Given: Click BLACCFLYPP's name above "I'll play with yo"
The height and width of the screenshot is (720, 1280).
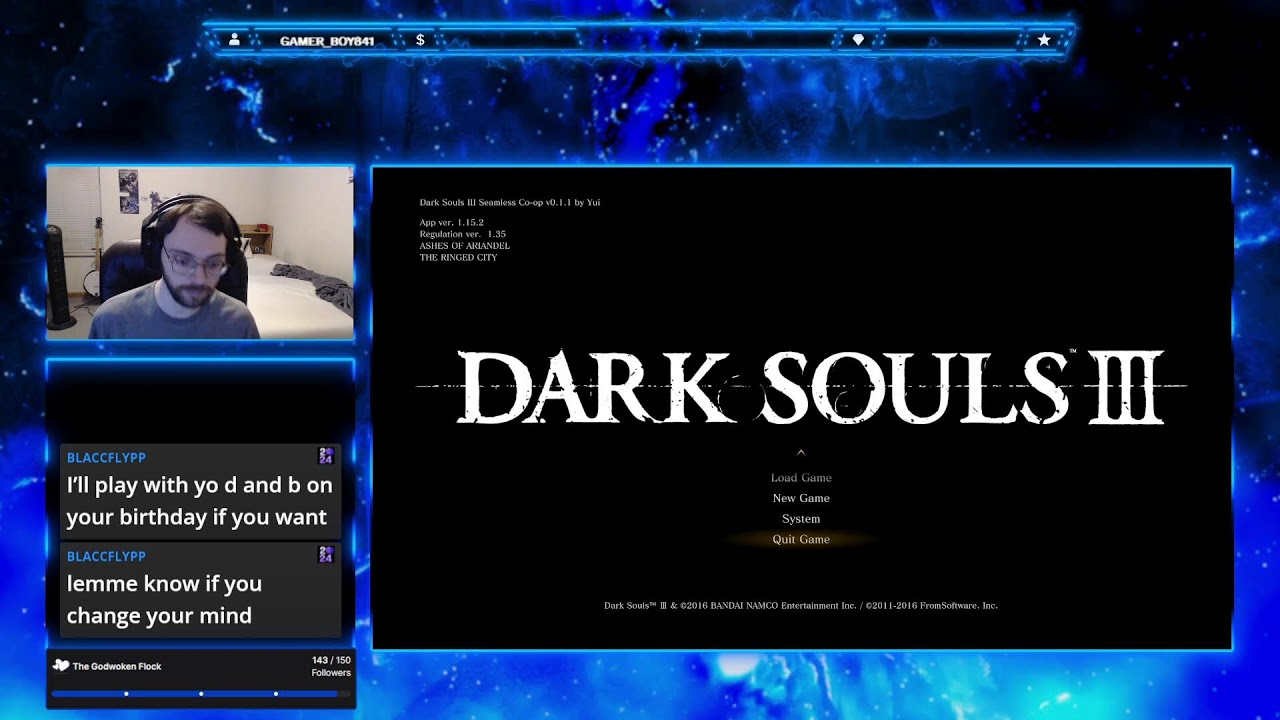Looking at the screenshot, I should tap(106, 457).
